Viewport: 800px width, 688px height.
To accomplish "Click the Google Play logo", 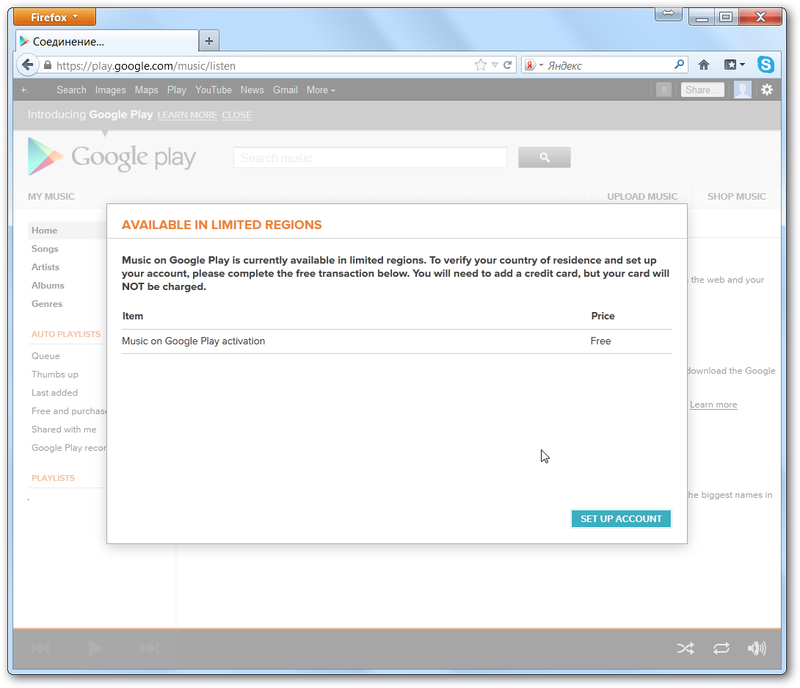I will point(111,157).
